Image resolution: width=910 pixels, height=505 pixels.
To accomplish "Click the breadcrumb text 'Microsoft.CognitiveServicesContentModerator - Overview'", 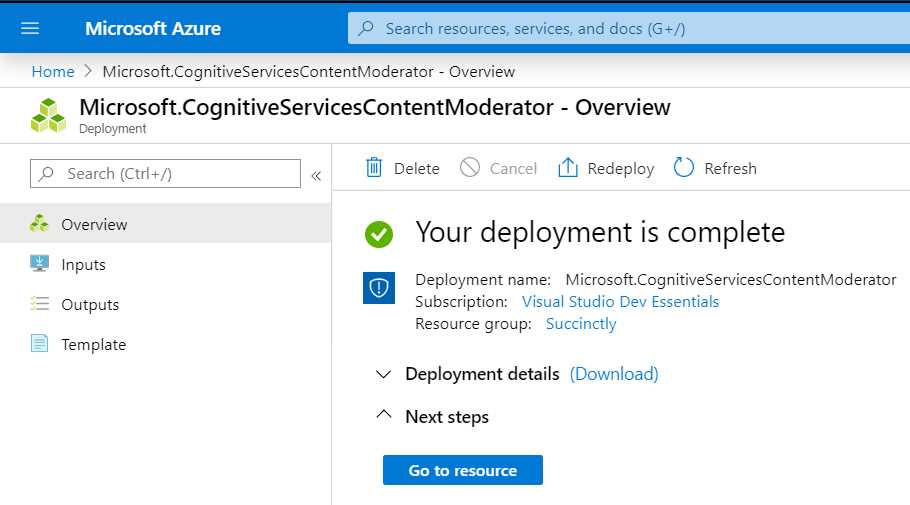I will [309, 71].
